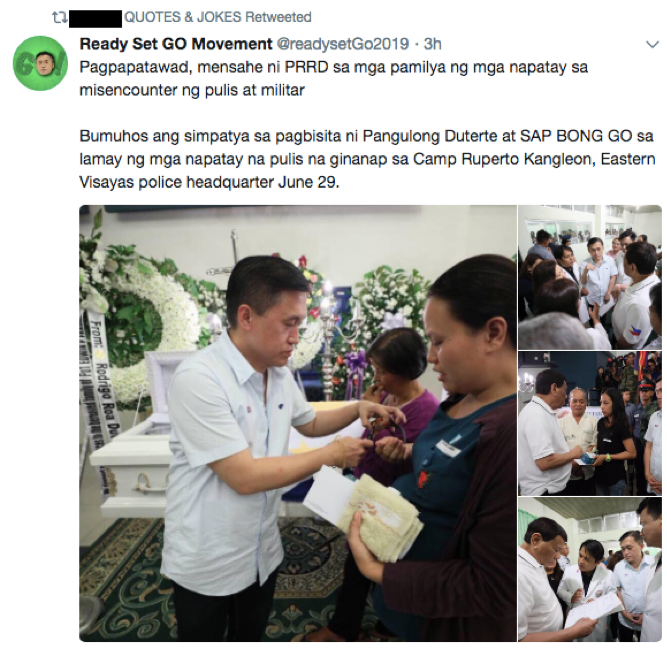This screenshot has height=652, width=667.
Task: Open Ready Set GO Movement profile name
Action: click(x=176, y=44)
